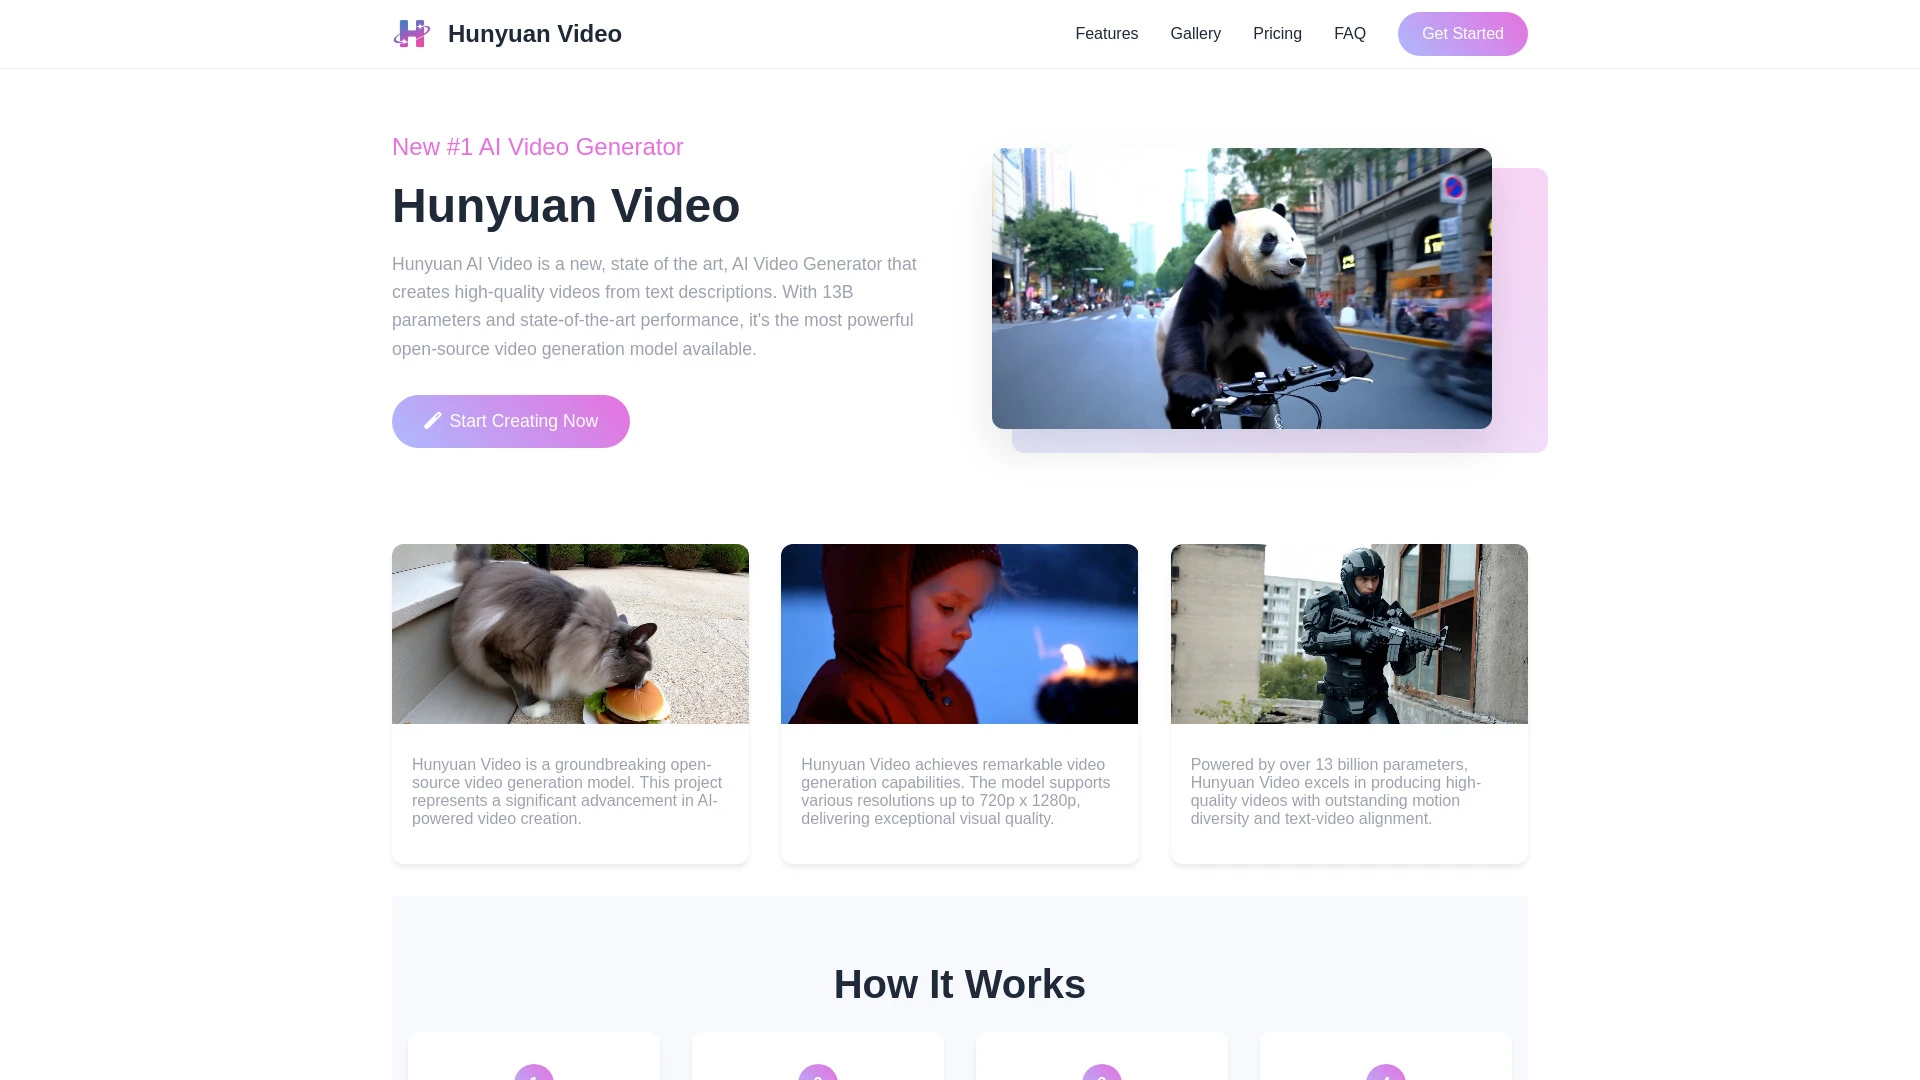
Task: Select Pricing in the navigation bar
Action: click(1277, 33)
